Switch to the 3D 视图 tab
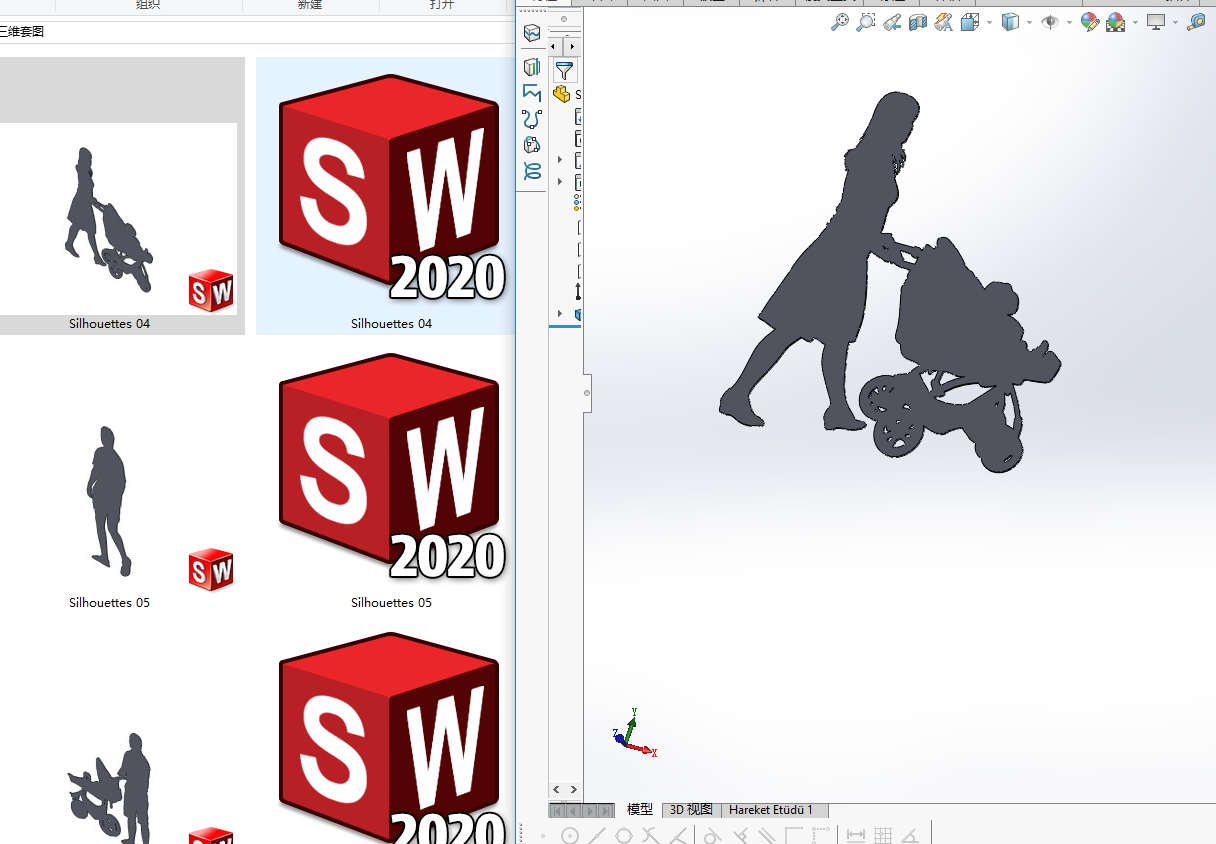Screen dimensions: 1216x844 pyautogui.click(x=690, y=809)
